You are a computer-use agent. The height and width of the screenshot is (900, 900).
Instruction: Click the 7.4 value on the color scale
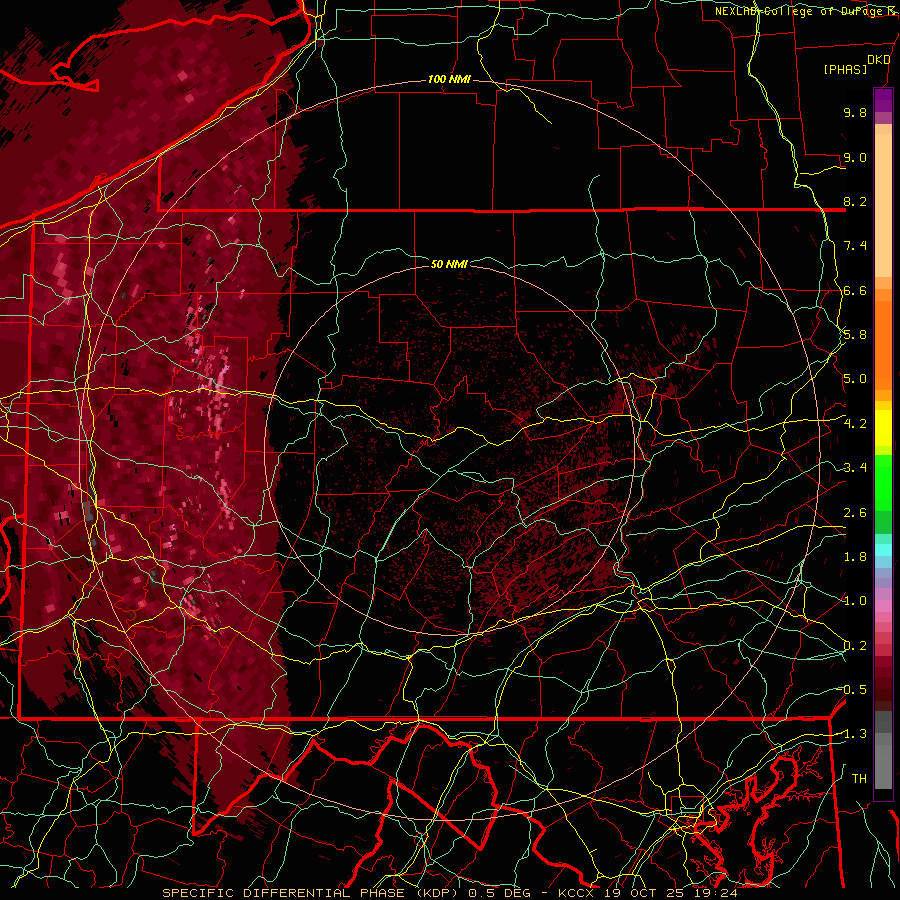[x=855, y=246]
